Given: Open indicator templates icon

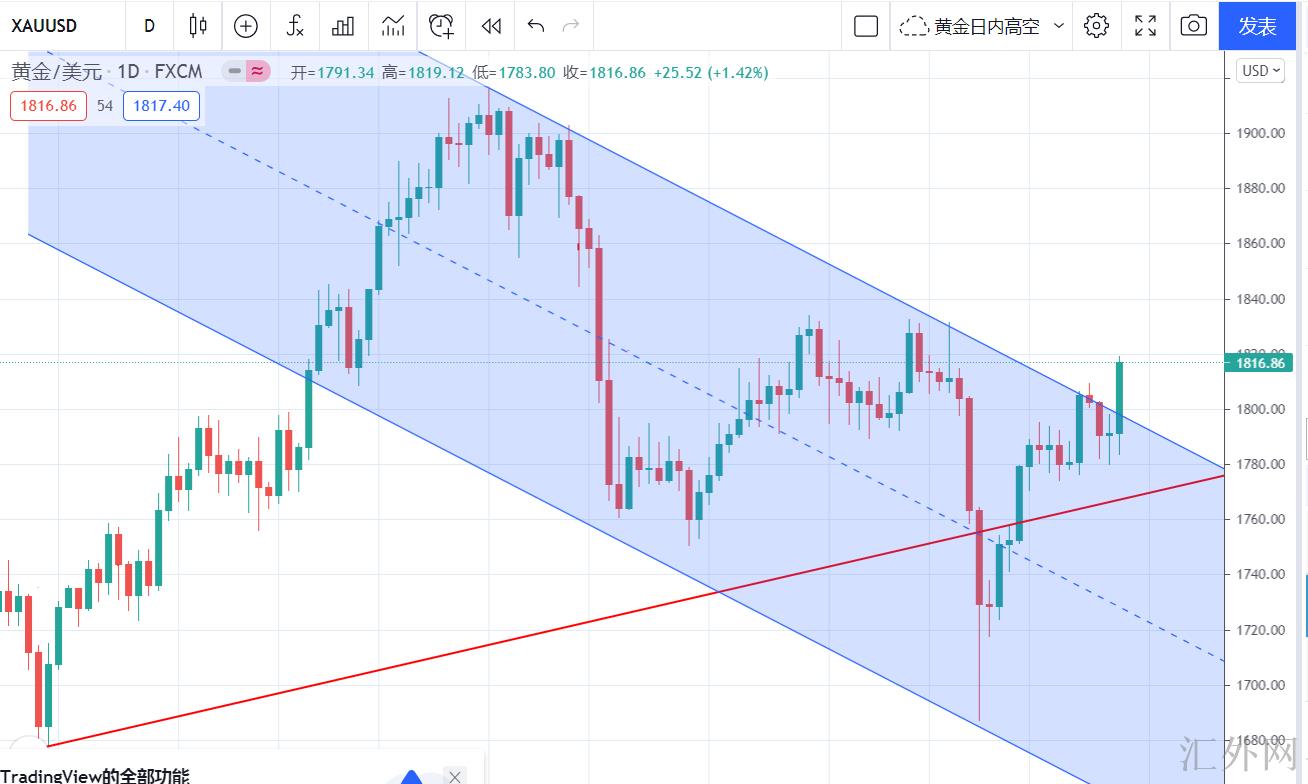Looking at the screenshot, I should pyautogui.click(x=392, y=26).
